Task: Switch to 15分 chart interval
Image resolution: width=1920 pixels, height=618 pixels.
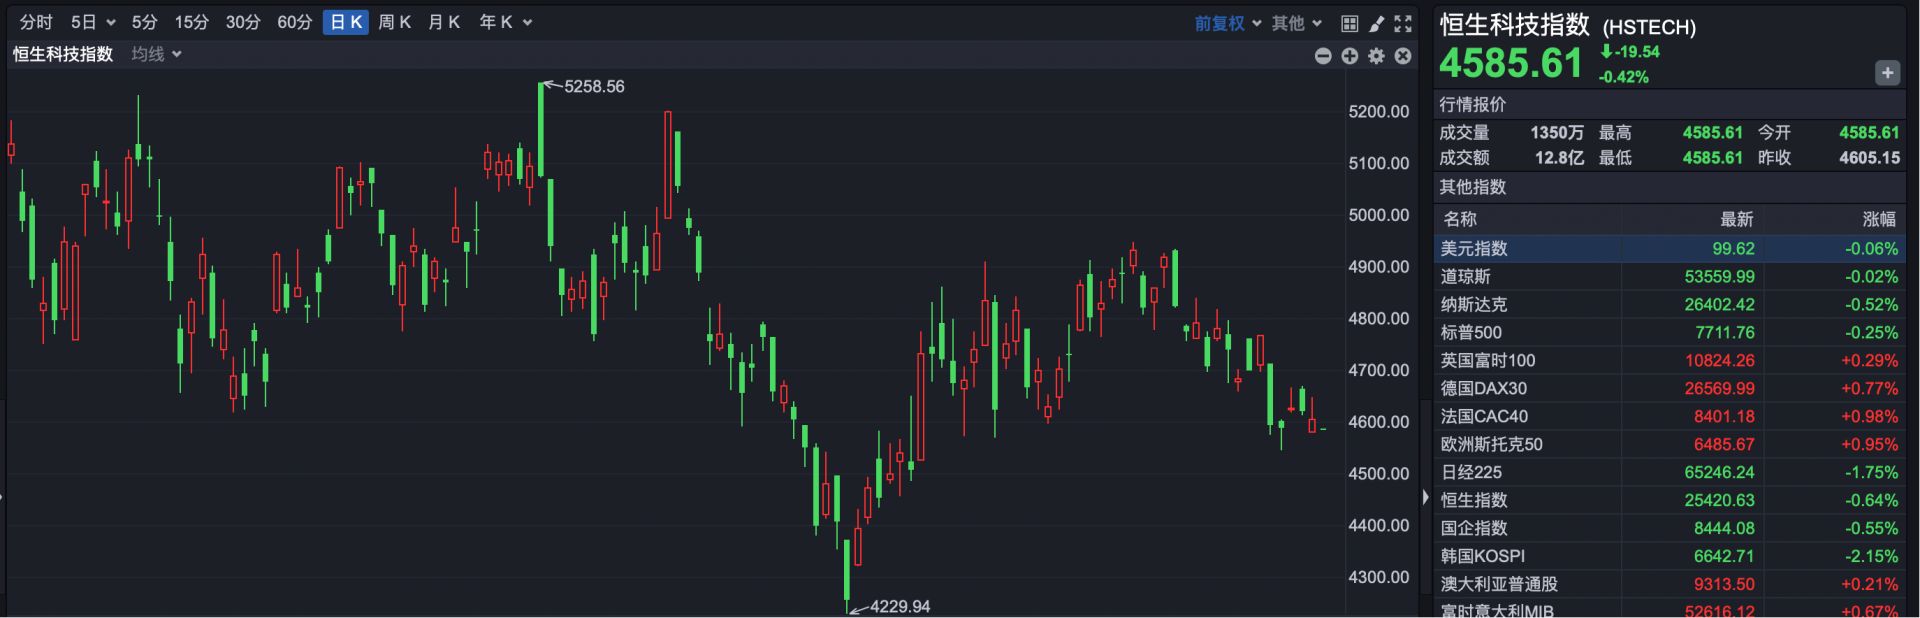Action: (x=191, y=22)
